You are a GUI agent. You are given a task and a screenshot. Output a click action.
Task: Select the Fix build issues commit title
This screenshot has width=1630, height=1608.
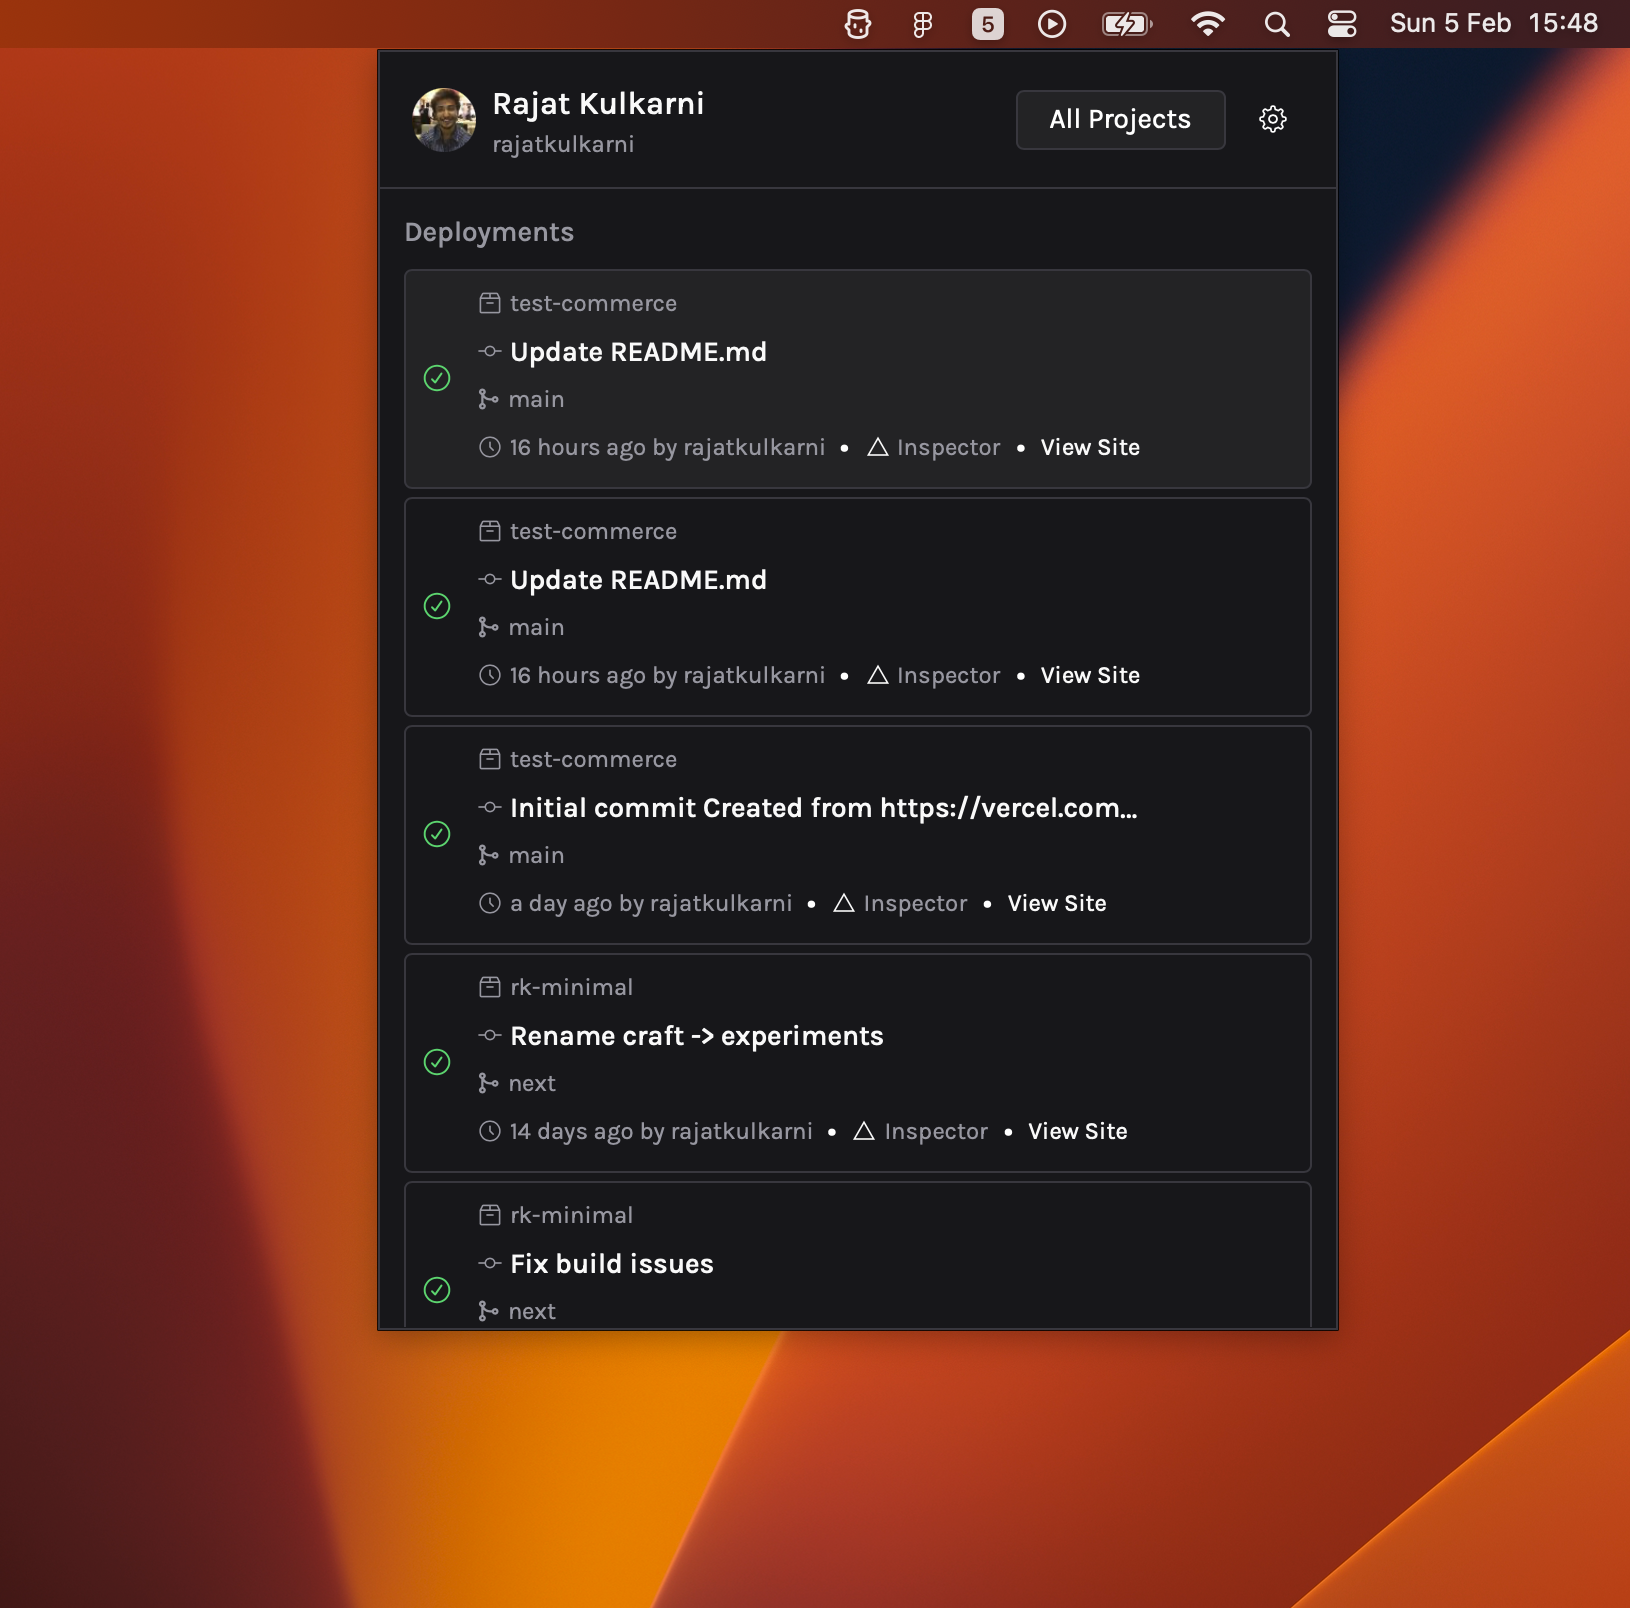pos(612,1264)
